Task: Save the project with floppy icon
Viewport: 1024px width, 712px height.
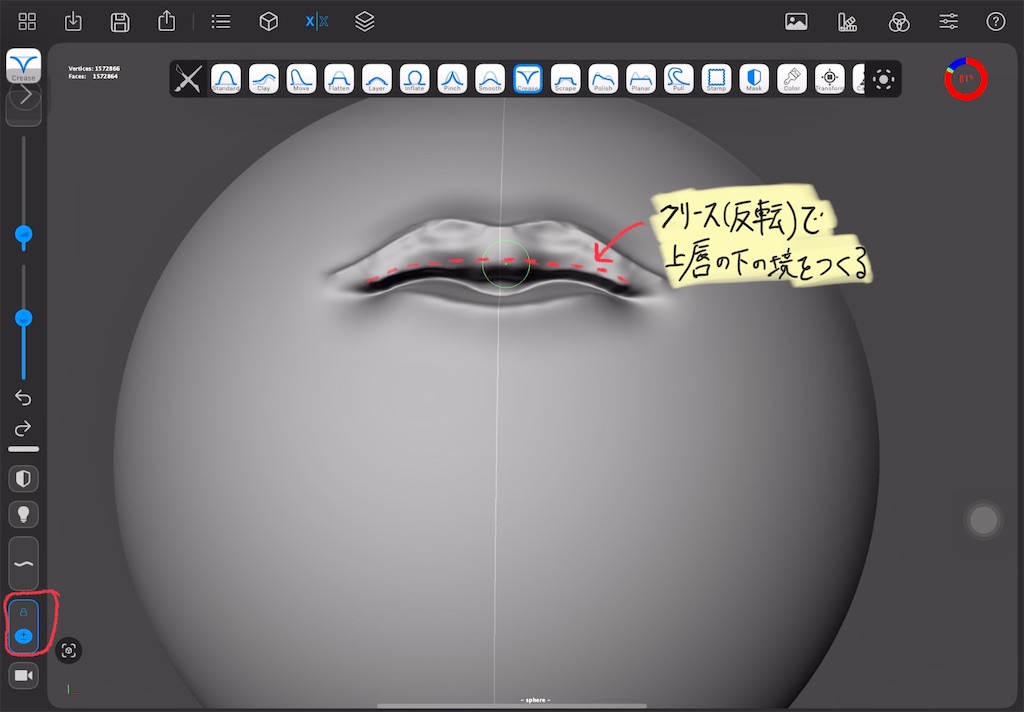Action: click(120, 22)
